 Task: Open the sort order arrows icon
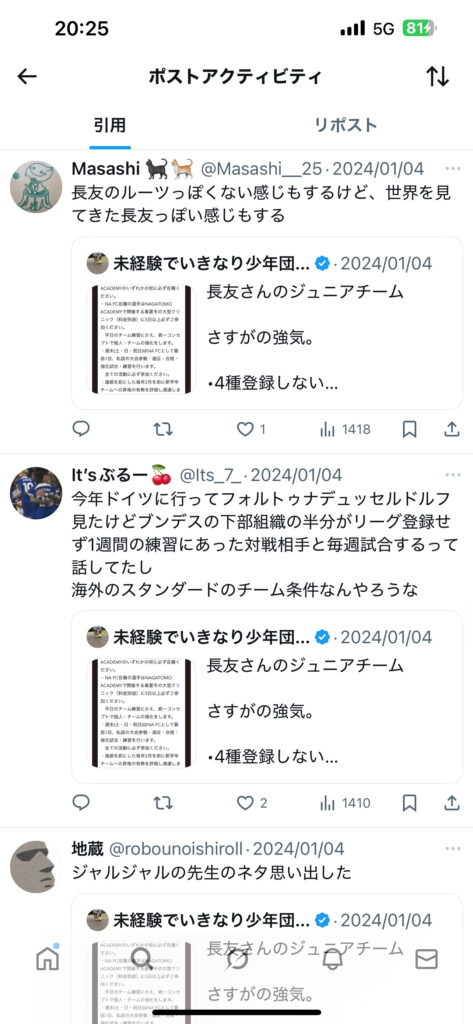coord(438,76)
